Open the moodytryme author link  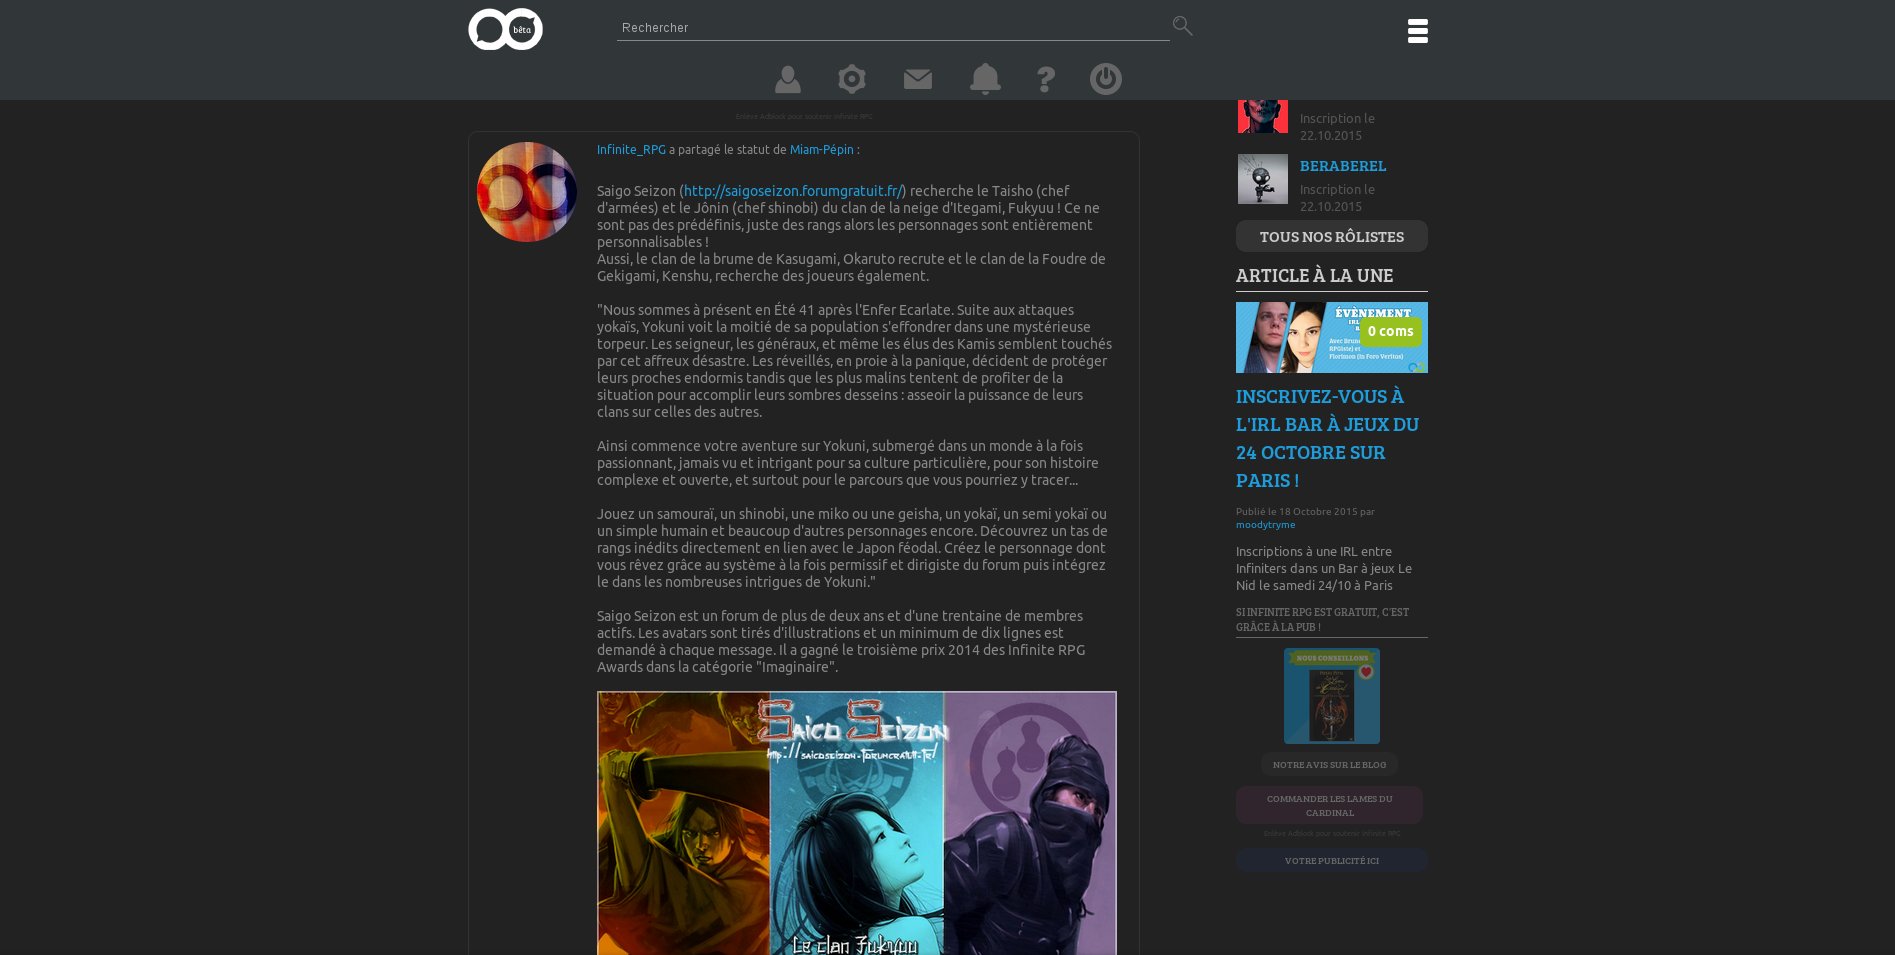tap(1265, 525)
